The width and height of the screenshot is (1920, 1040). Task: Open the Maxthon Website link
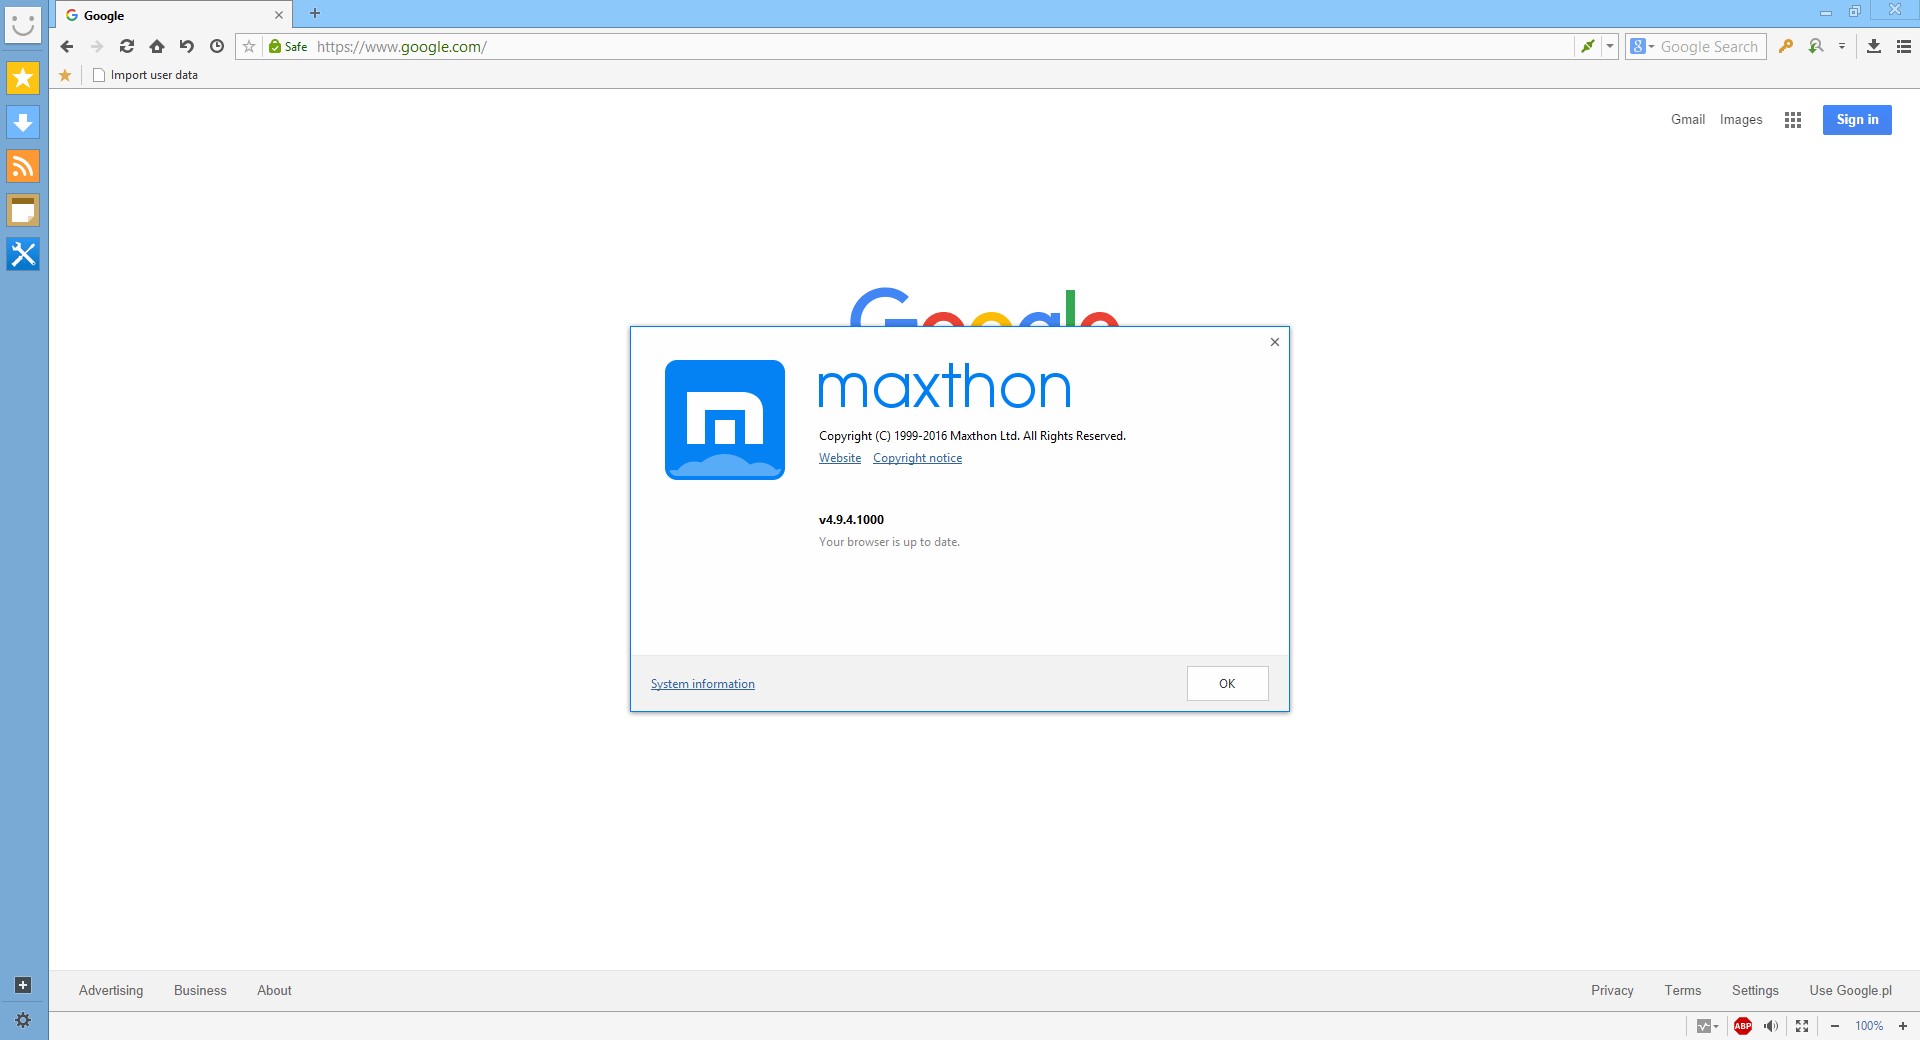[840, 458]
